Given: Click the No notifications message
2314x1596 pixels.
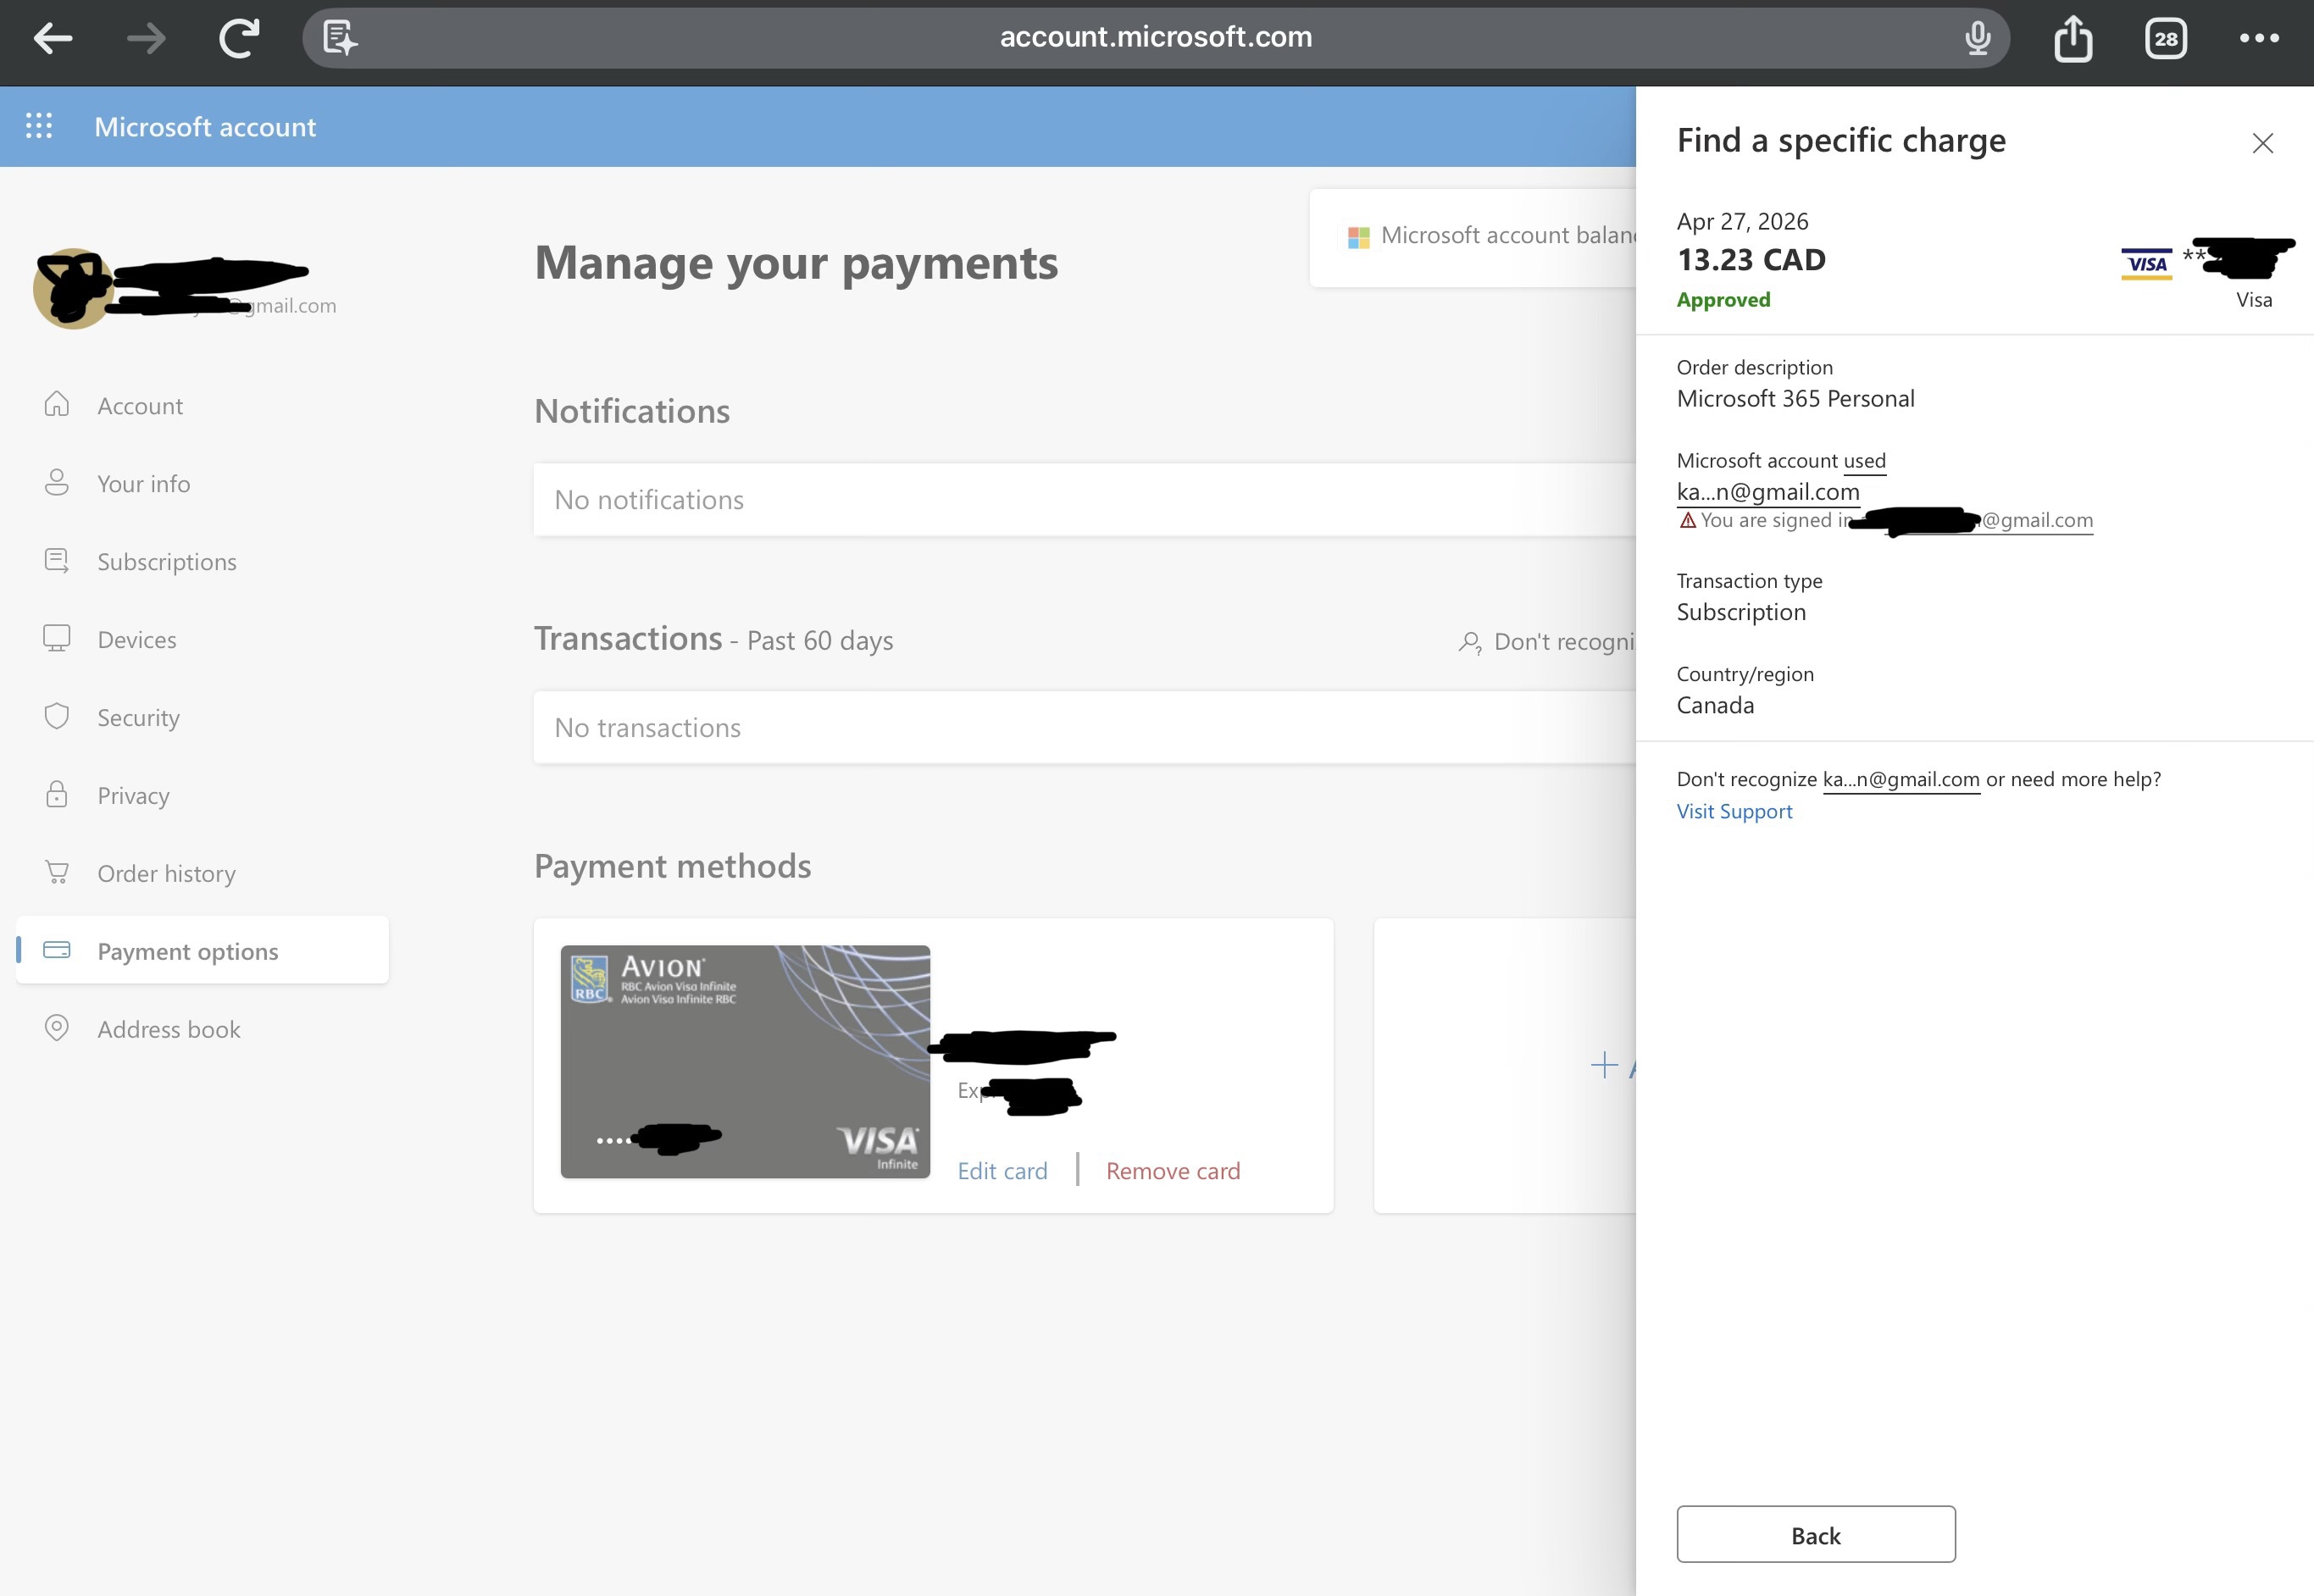Looking at the screenshot, I should tap(649, 500).
